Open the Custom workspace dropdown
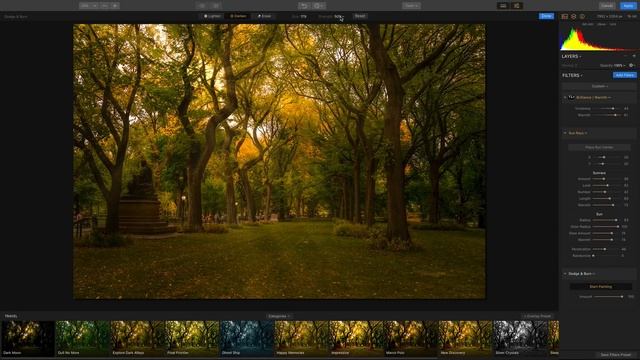This screenshot has width=640, height=360. coord(599,86)
